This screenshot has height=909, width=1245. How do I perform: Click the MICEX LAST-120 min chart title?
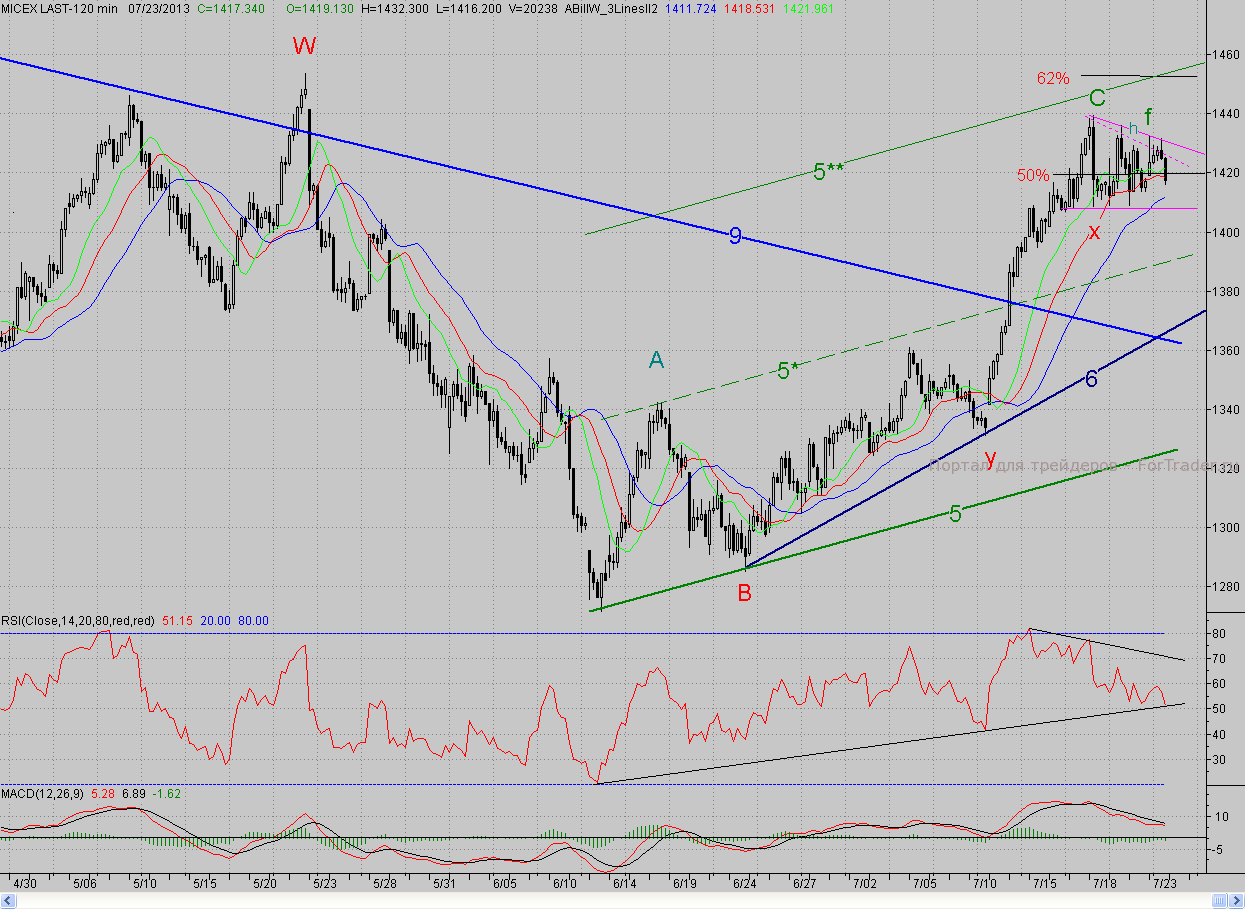[x=60, y=8]
